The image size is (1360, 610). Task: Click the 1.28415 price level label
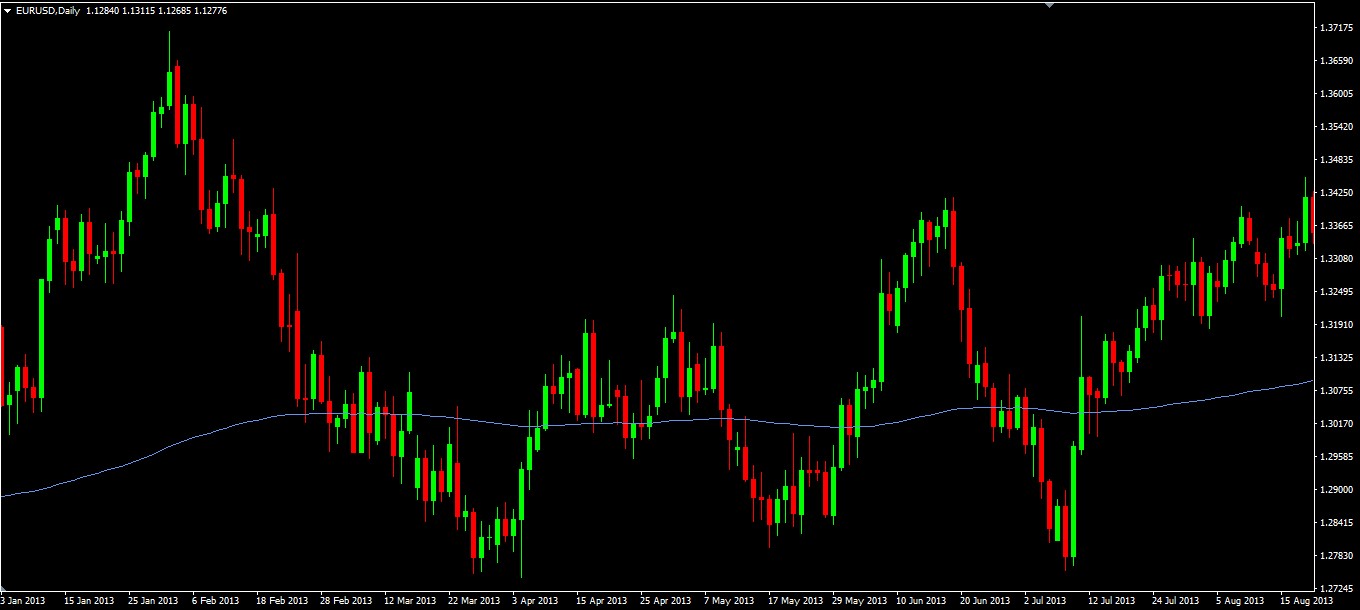click(1336, 523)
